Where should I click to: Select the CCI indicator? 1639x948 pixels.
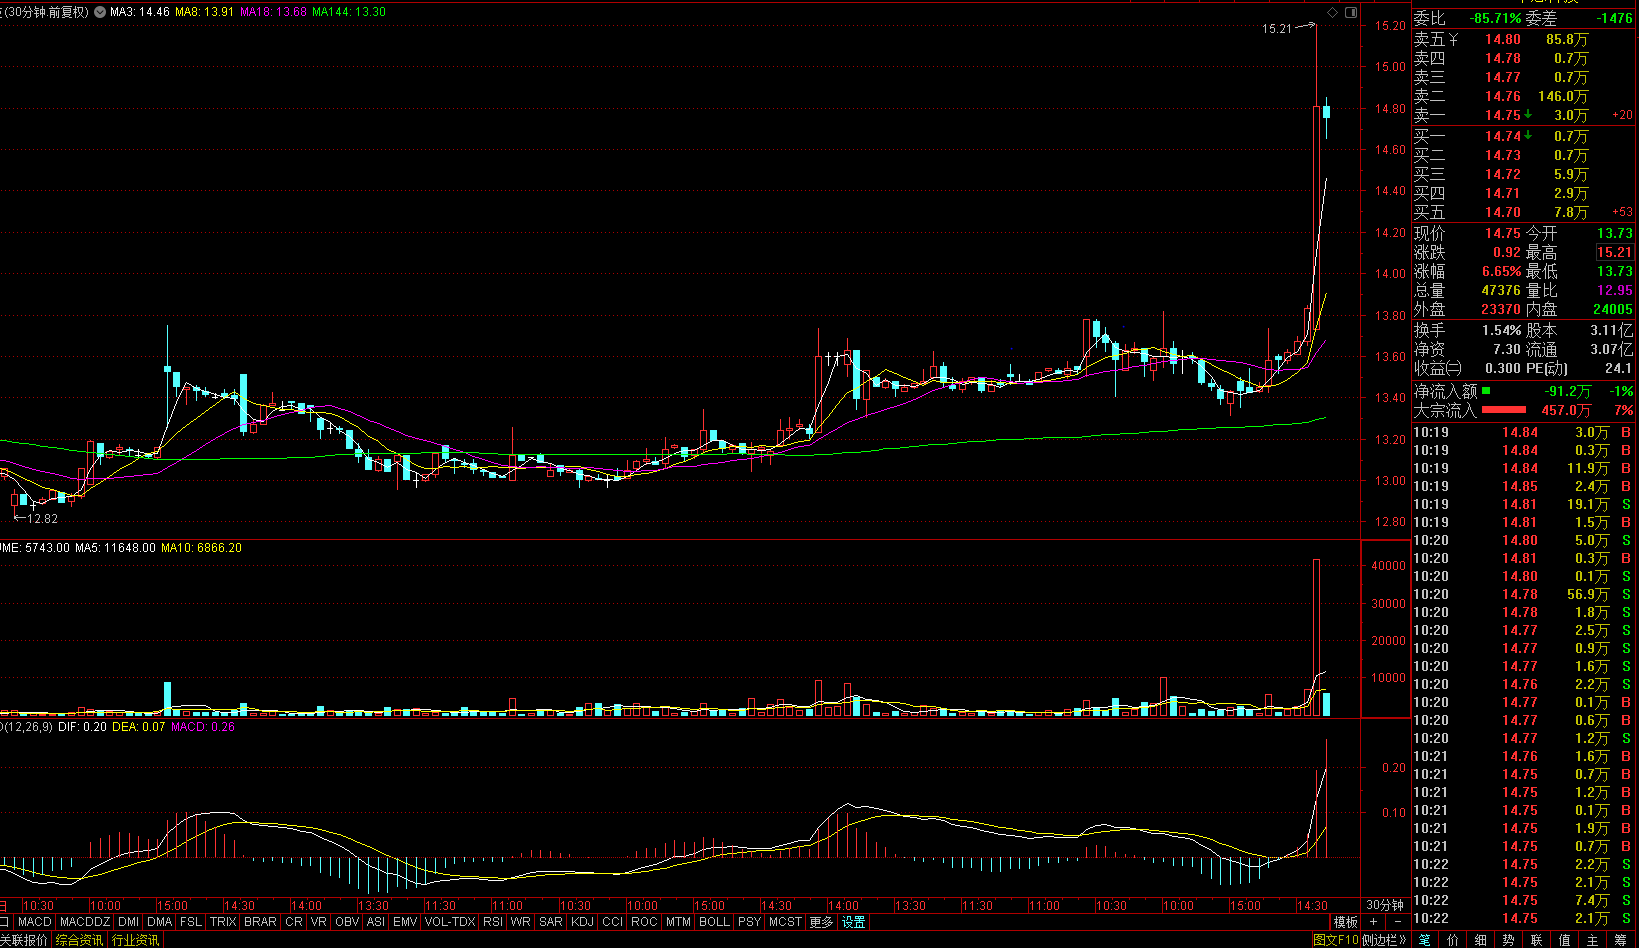coord(612,922)
